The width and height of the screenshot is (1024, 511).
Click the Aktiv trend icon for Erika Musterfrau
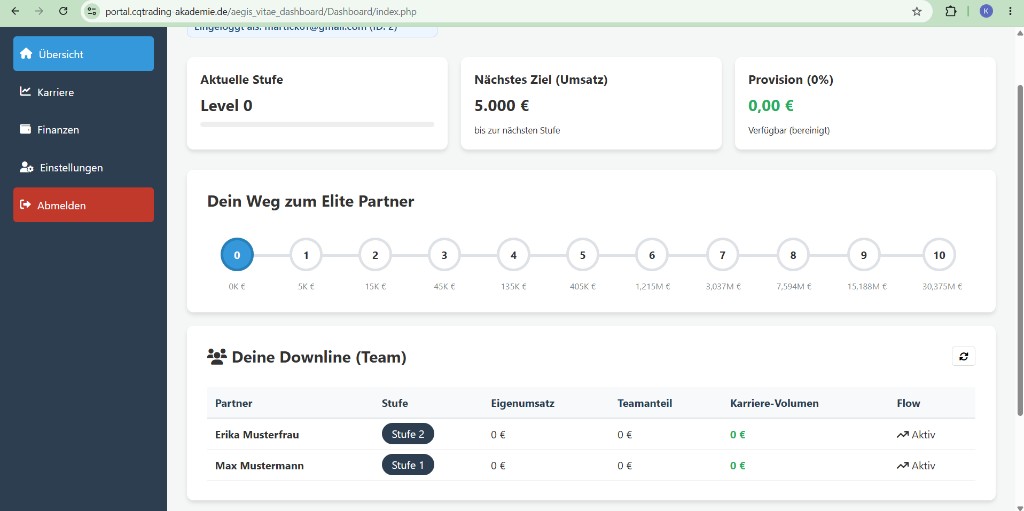coord(903,435)
